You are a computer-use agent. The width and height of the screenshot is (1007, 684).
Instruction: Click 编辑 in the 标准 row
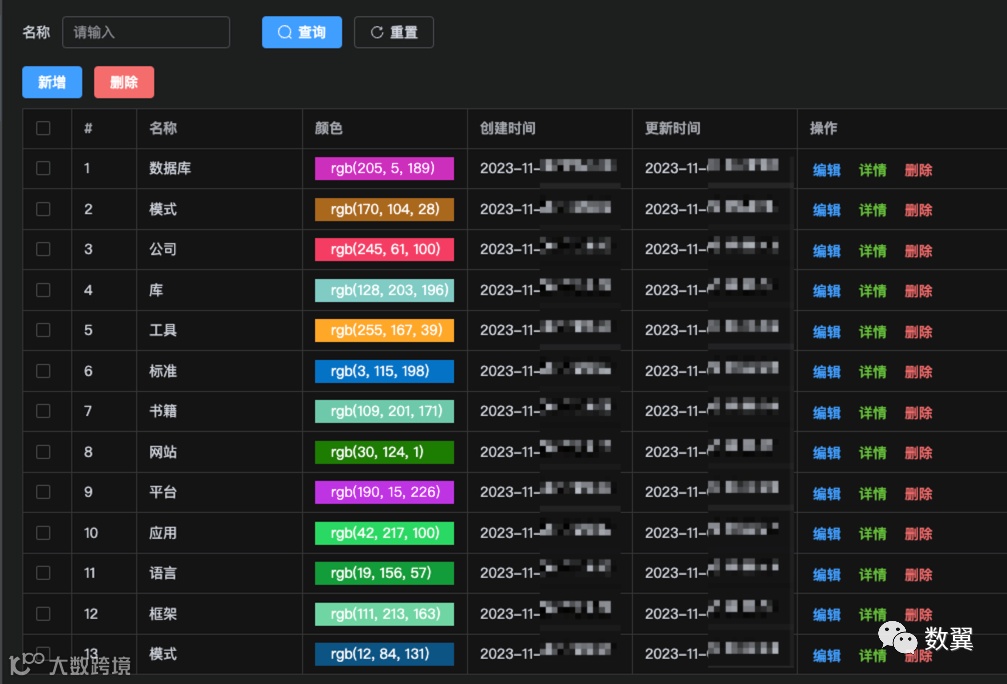coord(827,373)
